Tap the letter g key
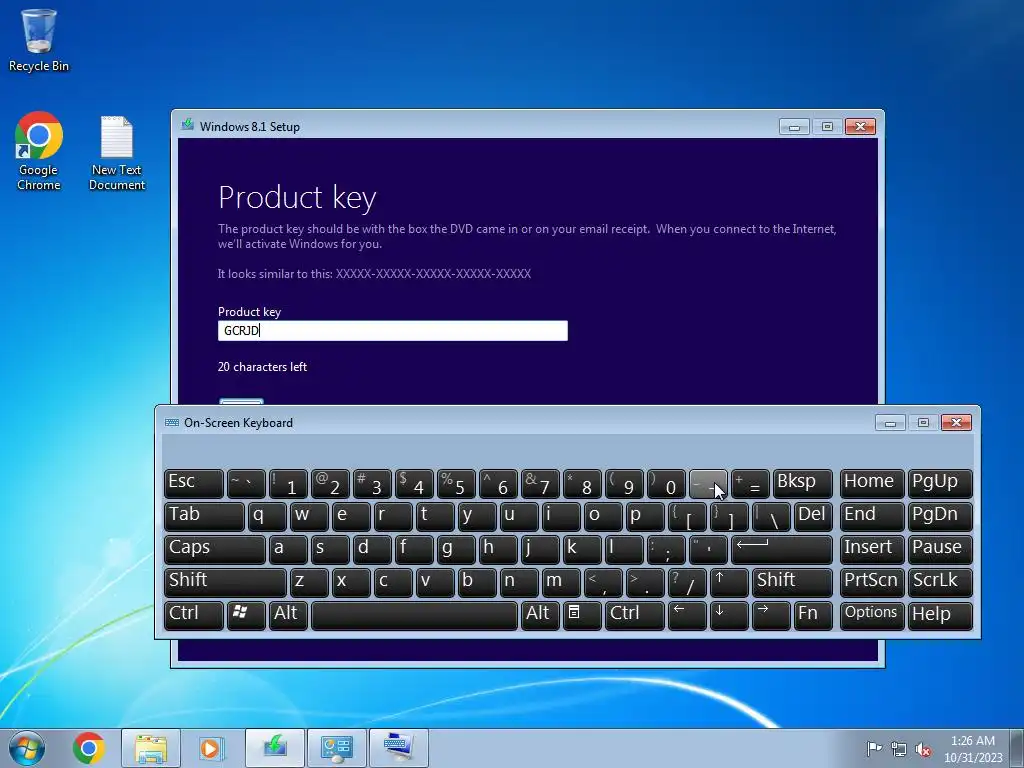This screenshot has width=1024, height=768. click(x=455, y=549)
